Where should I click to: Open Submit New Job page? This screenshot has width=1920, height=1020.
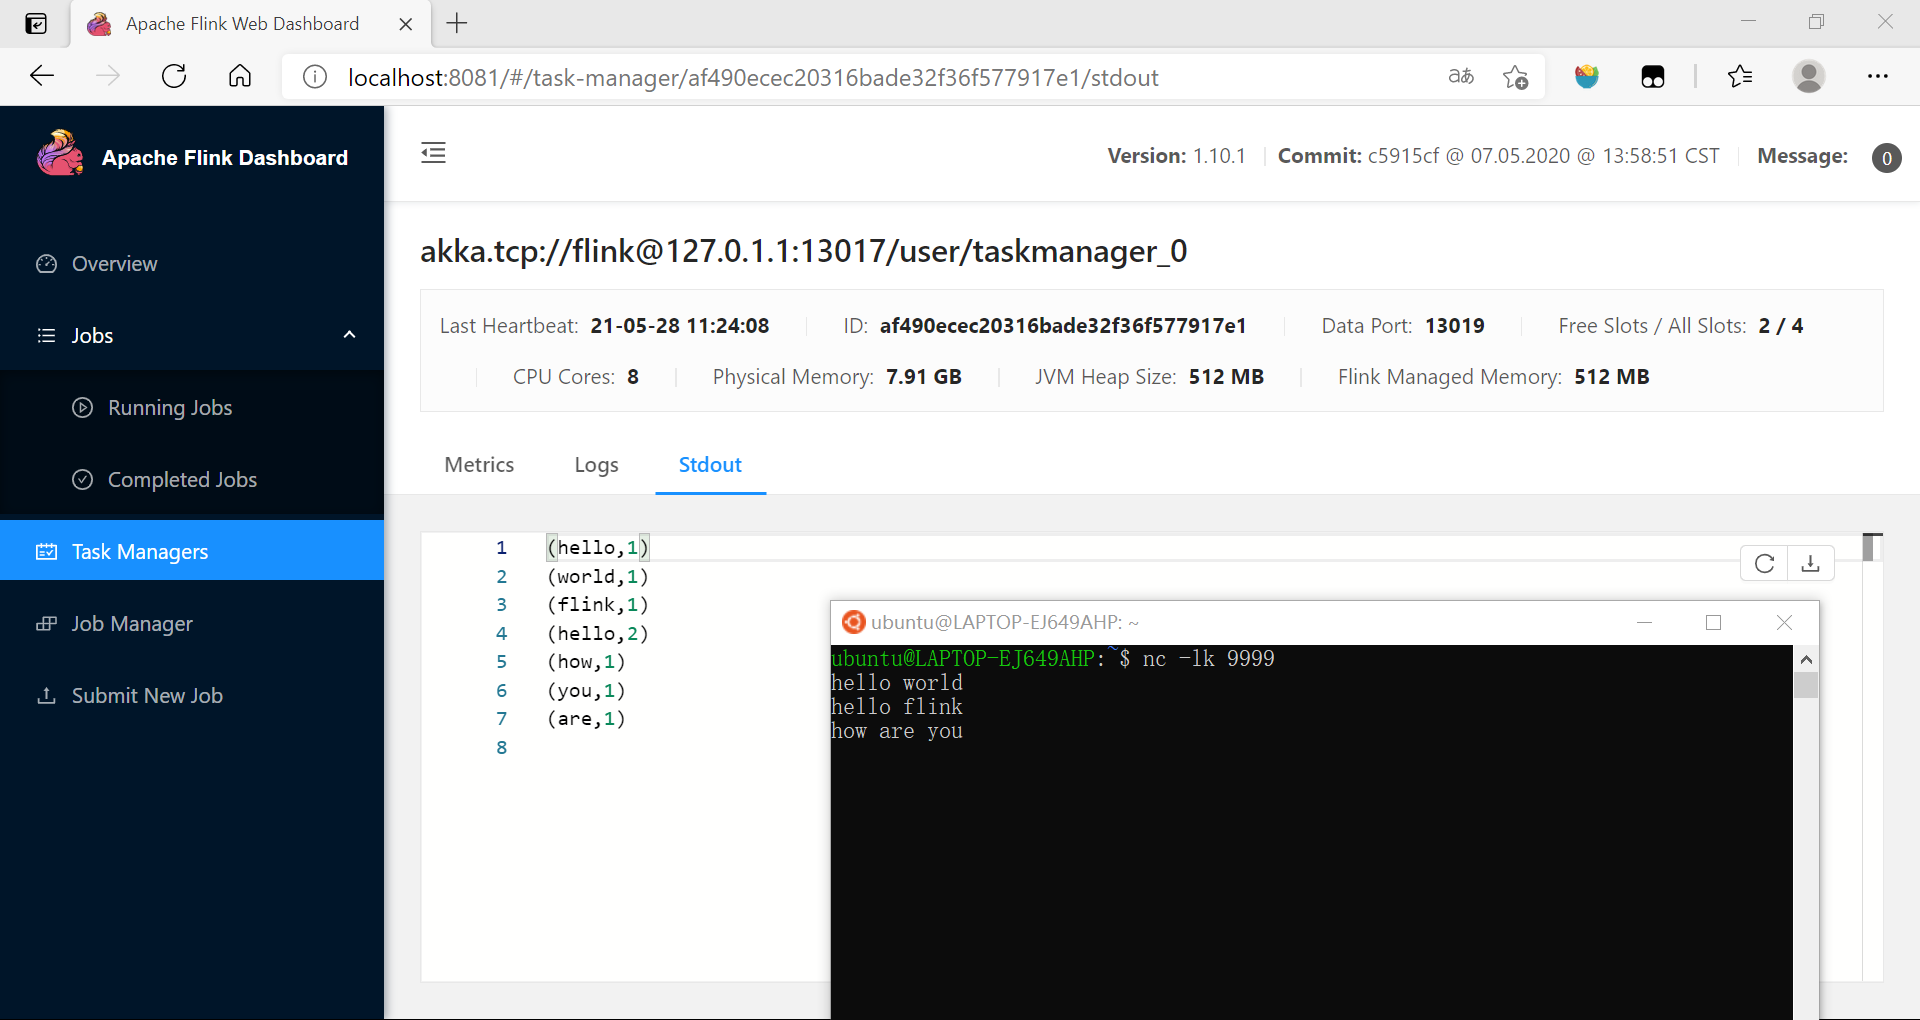[192, 696]
